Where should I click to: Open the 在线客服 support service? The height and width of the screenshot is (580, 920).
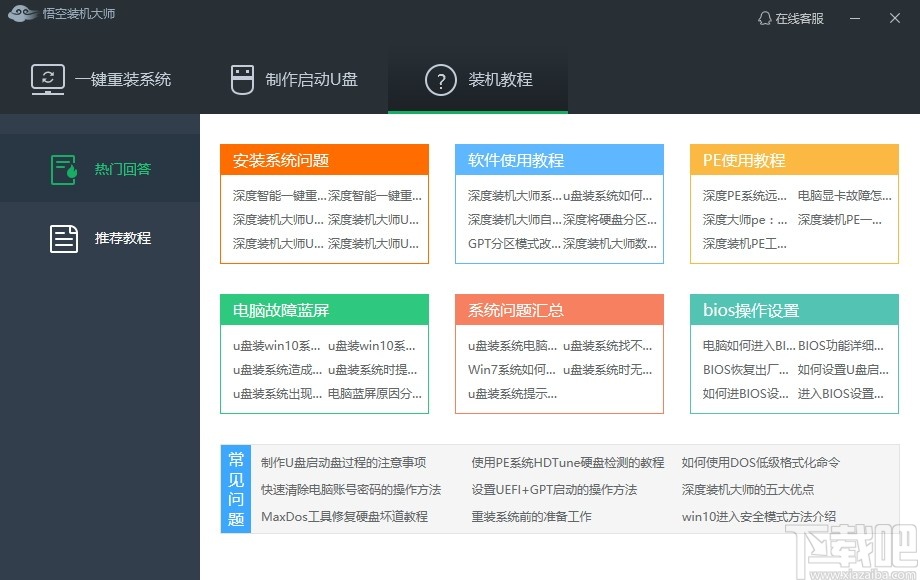coord(798,17)
